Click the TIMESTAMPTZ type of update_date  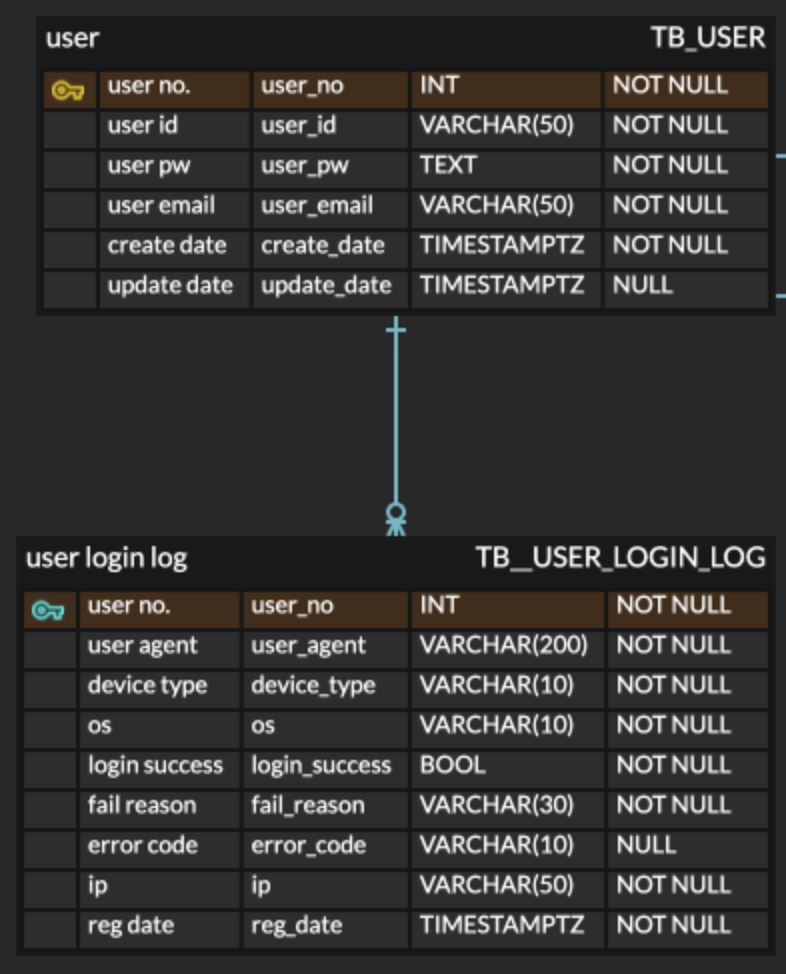[506, 290]
